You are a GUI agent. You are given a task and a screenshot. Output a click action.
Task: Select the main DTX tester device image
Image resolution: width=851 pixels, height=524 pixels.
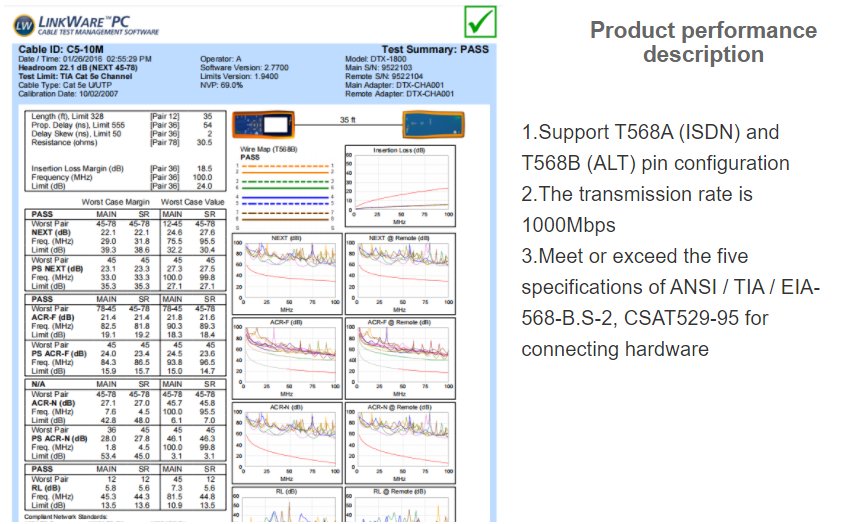264,125
